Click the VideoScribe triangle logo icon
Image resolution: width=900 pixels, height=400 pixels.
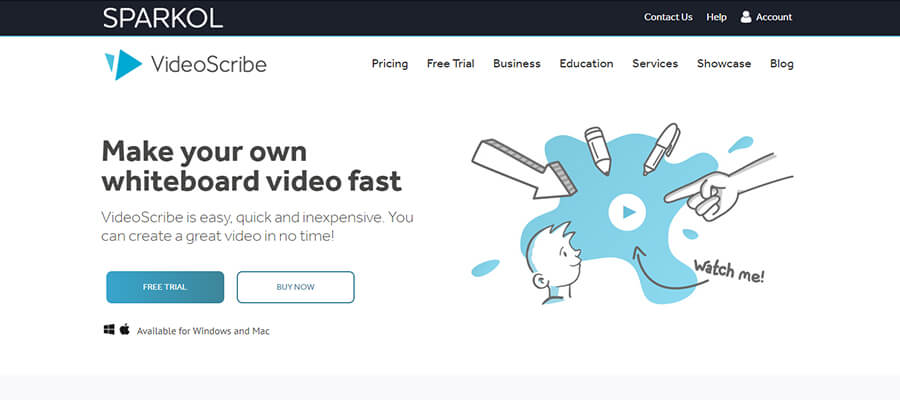tap(123, 64)
